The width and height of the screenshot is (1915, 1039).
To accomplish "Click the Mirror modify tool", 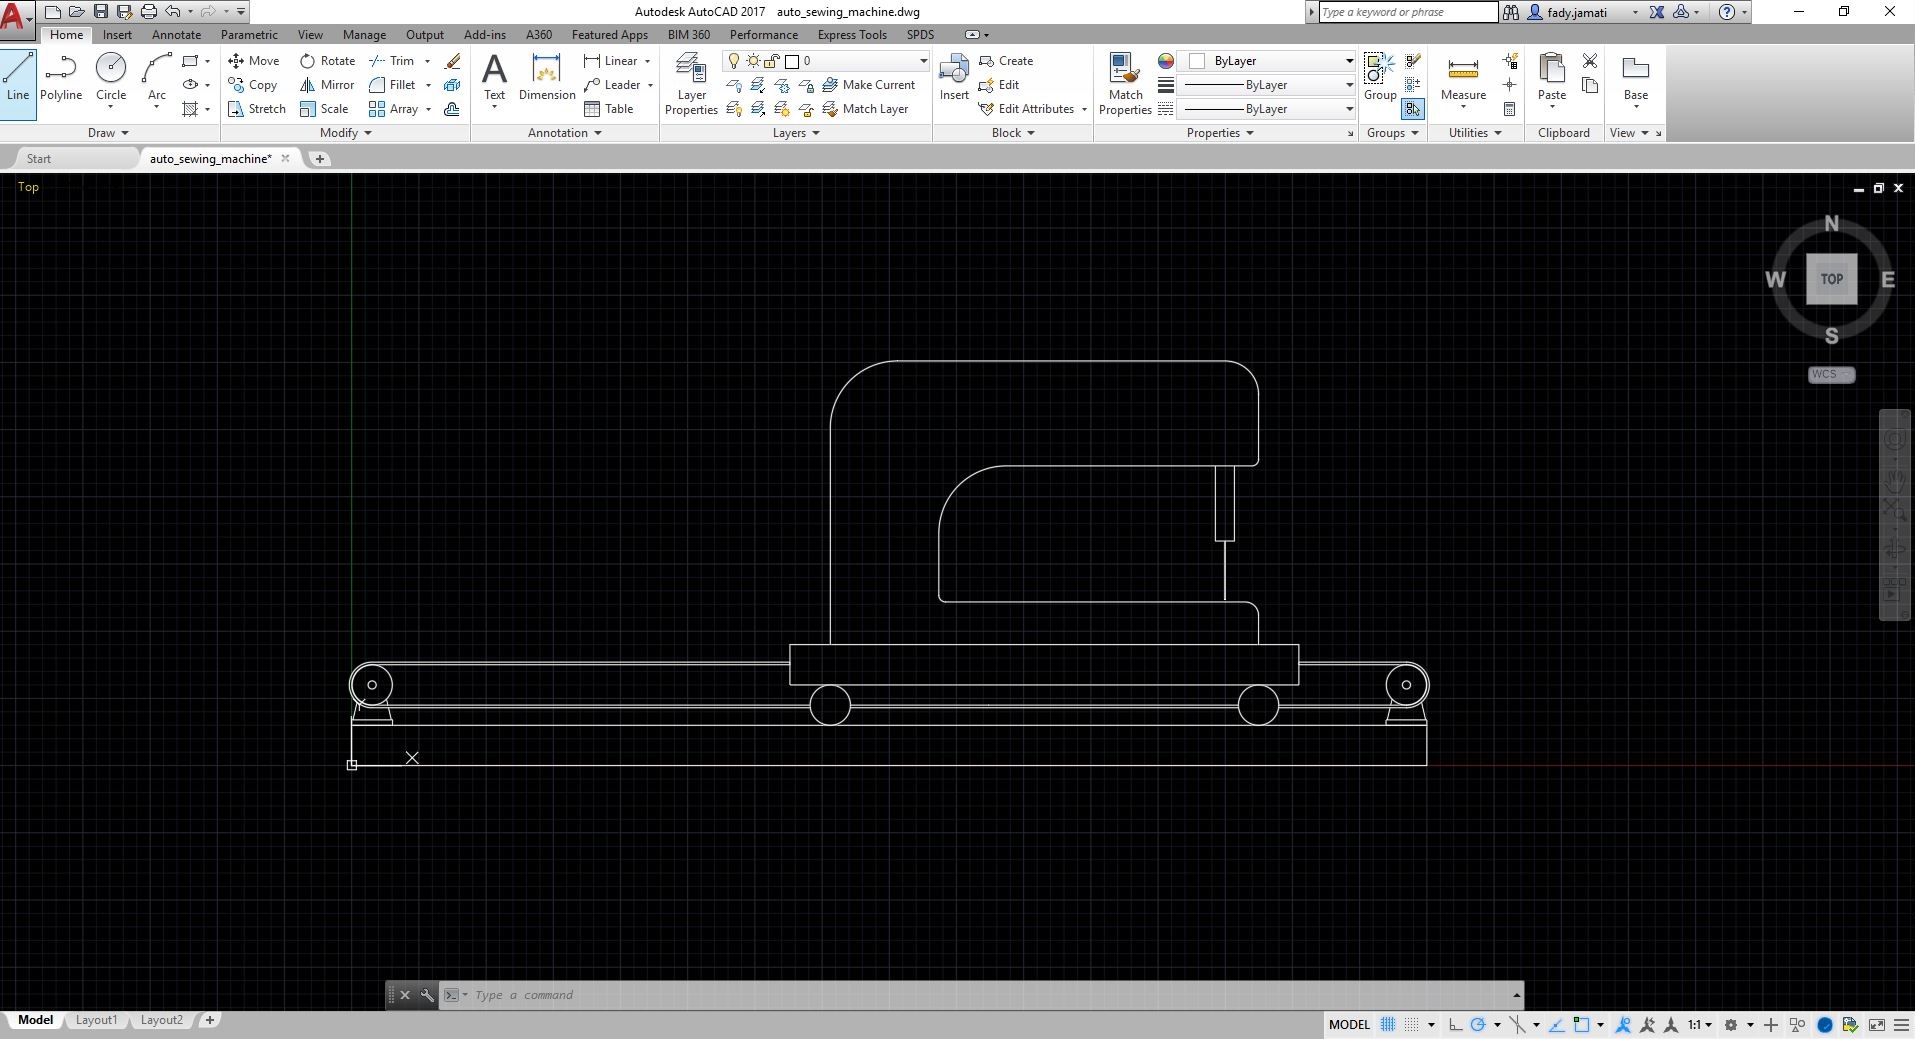I will (327, 85).
